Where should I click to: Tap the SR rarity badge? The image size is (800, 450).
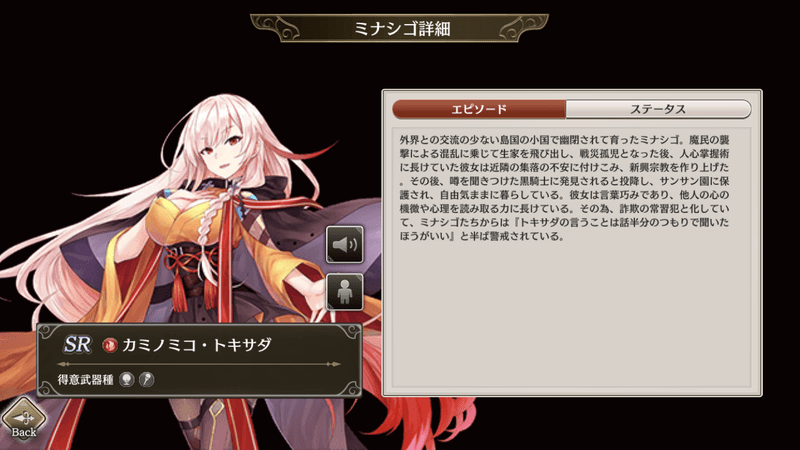click(x=78, y=344)
